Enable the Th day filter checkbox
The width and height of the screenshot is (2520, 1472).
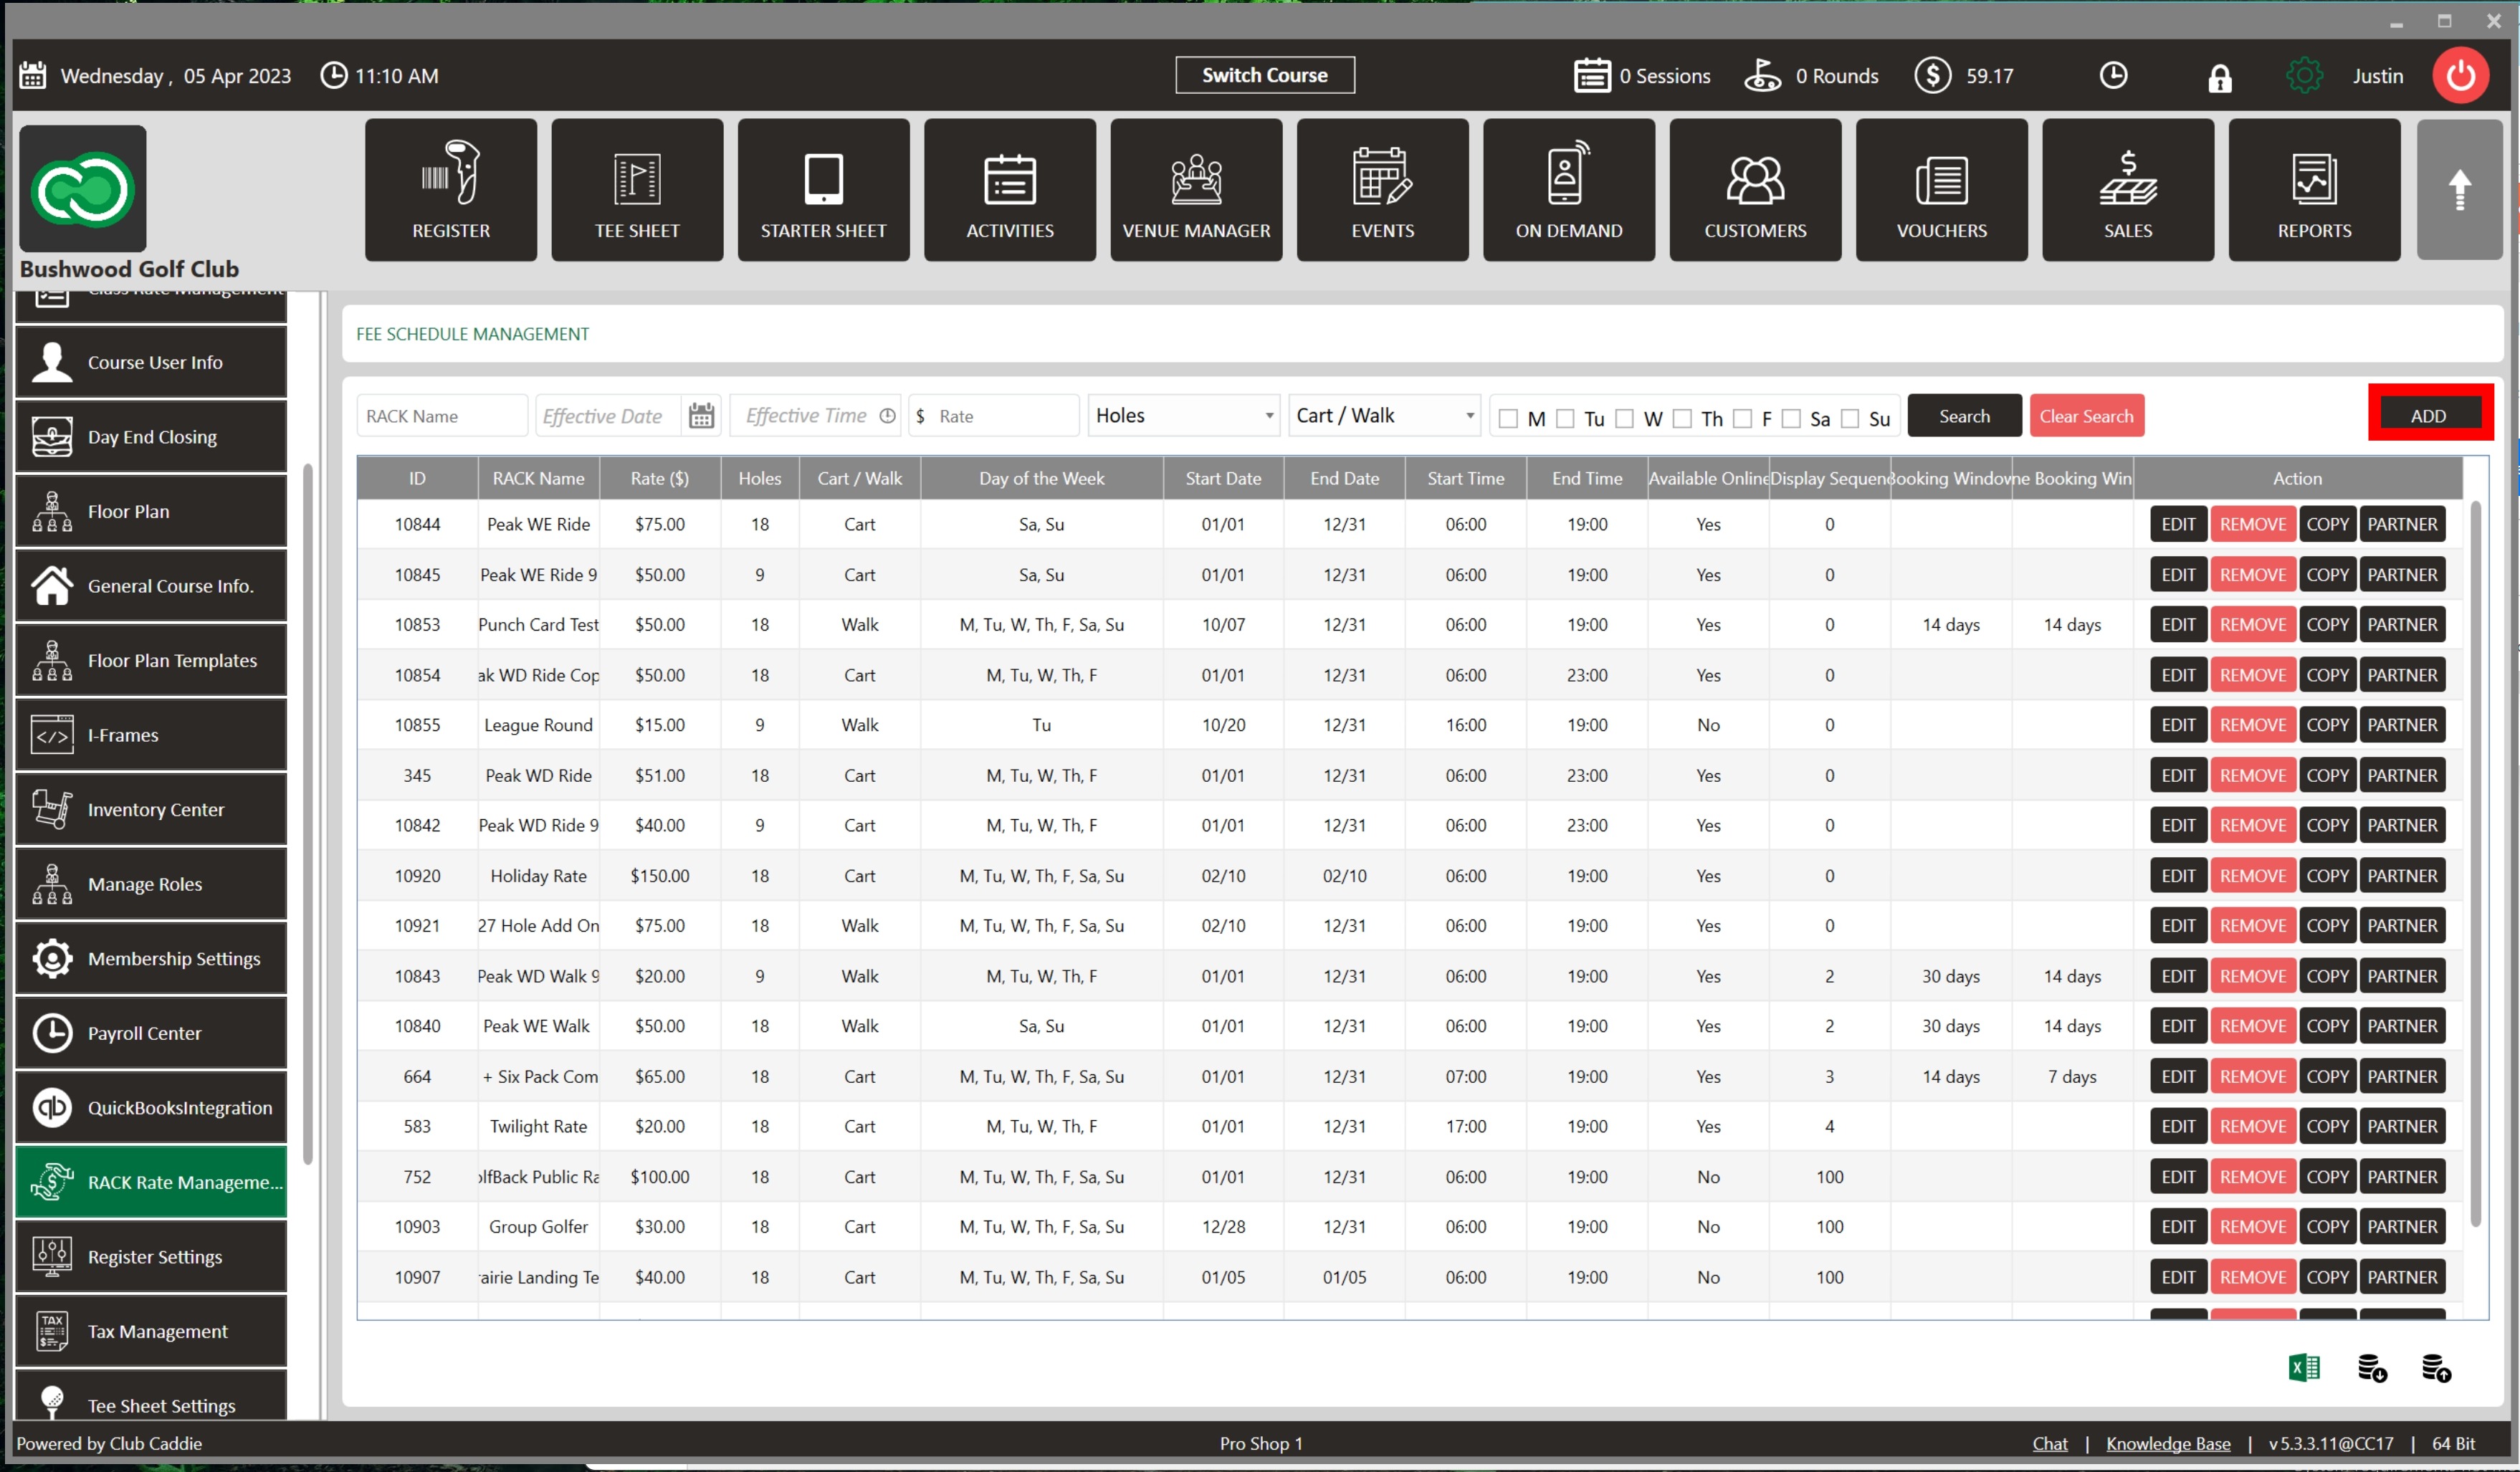[x=1682, y=418]
